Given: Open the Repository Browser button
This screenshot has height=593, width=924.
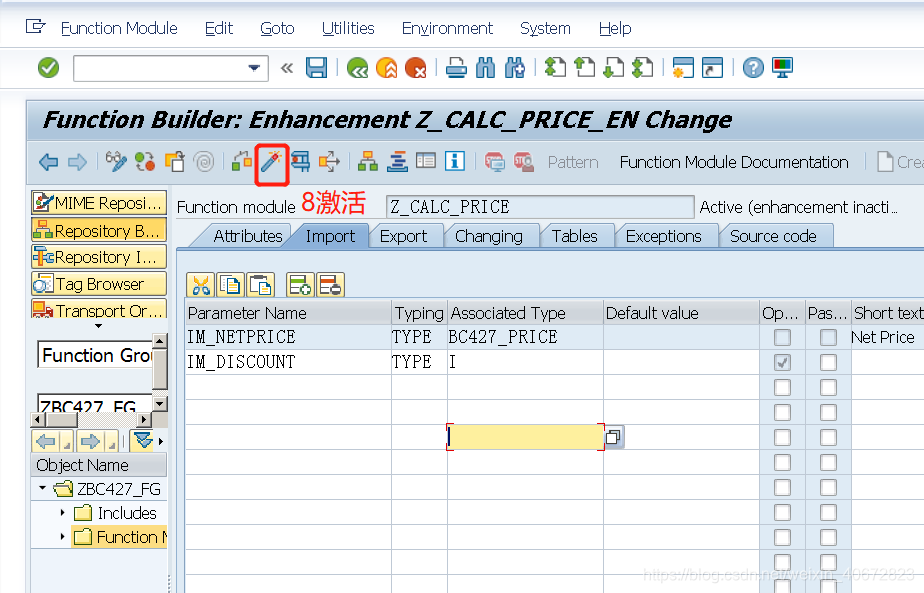Looking at the screenshot, I should click(x=99, y=230).
